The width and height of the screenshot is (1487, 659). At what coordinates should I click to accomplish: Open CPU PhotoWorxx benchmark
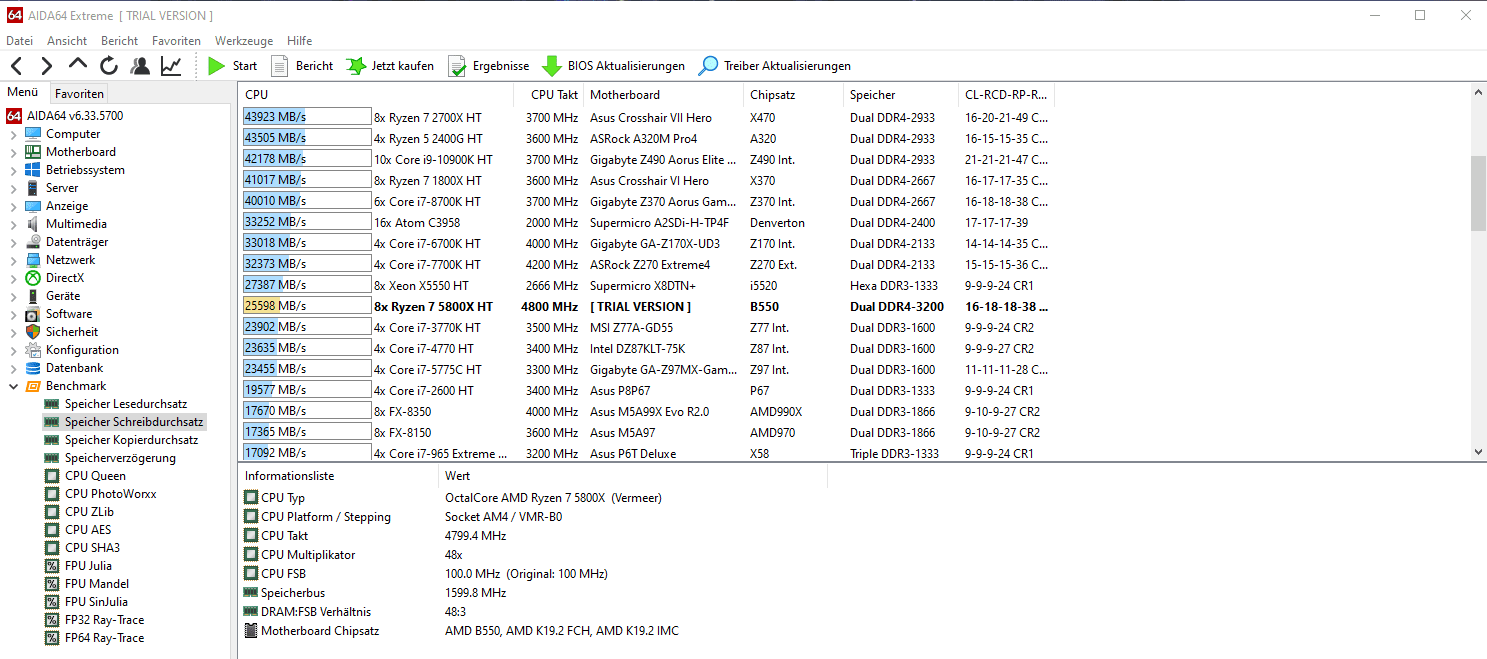tap(110, 494)
